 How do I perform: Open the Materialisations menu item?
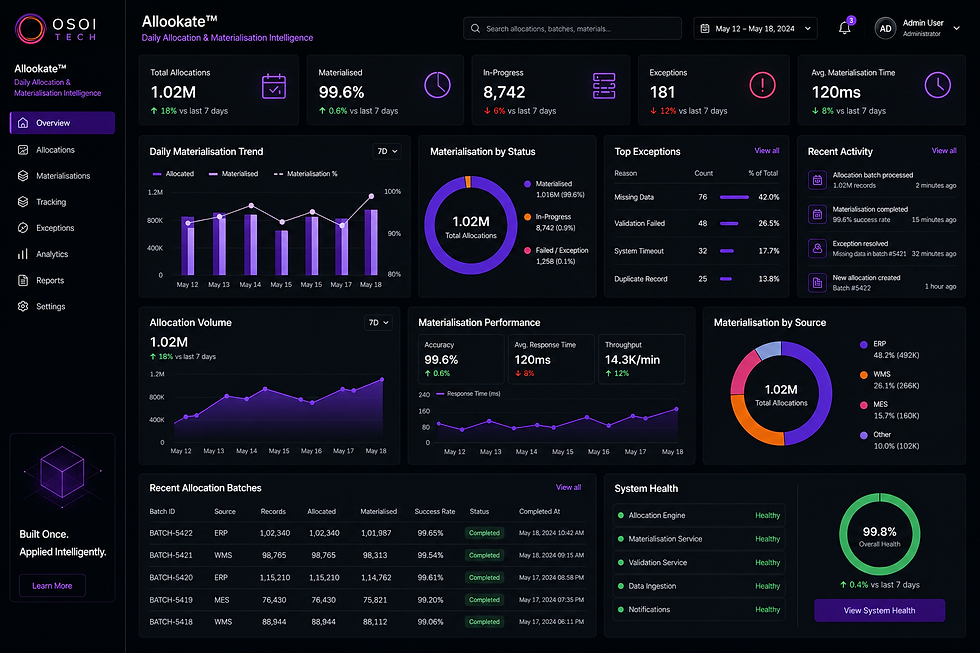pyautogui.click(x=62, y=176)
